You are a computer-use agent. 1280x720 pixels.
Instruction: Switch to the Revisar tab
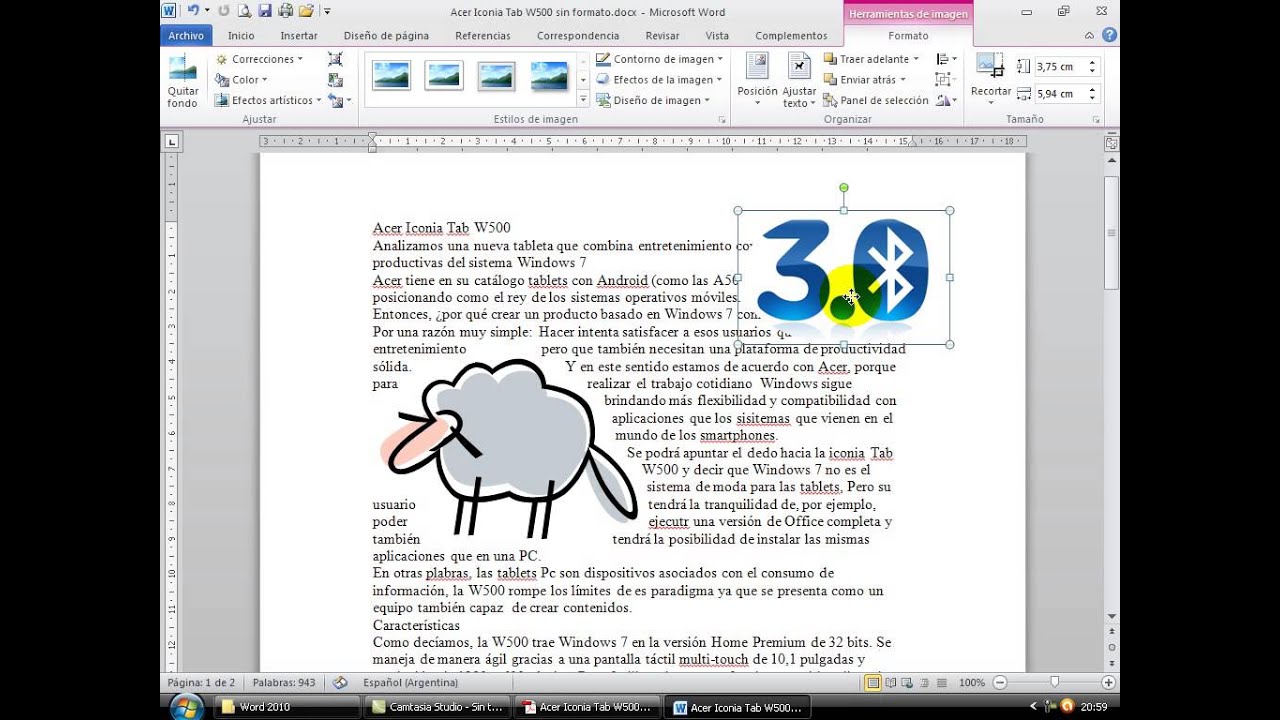pos(662,36)
